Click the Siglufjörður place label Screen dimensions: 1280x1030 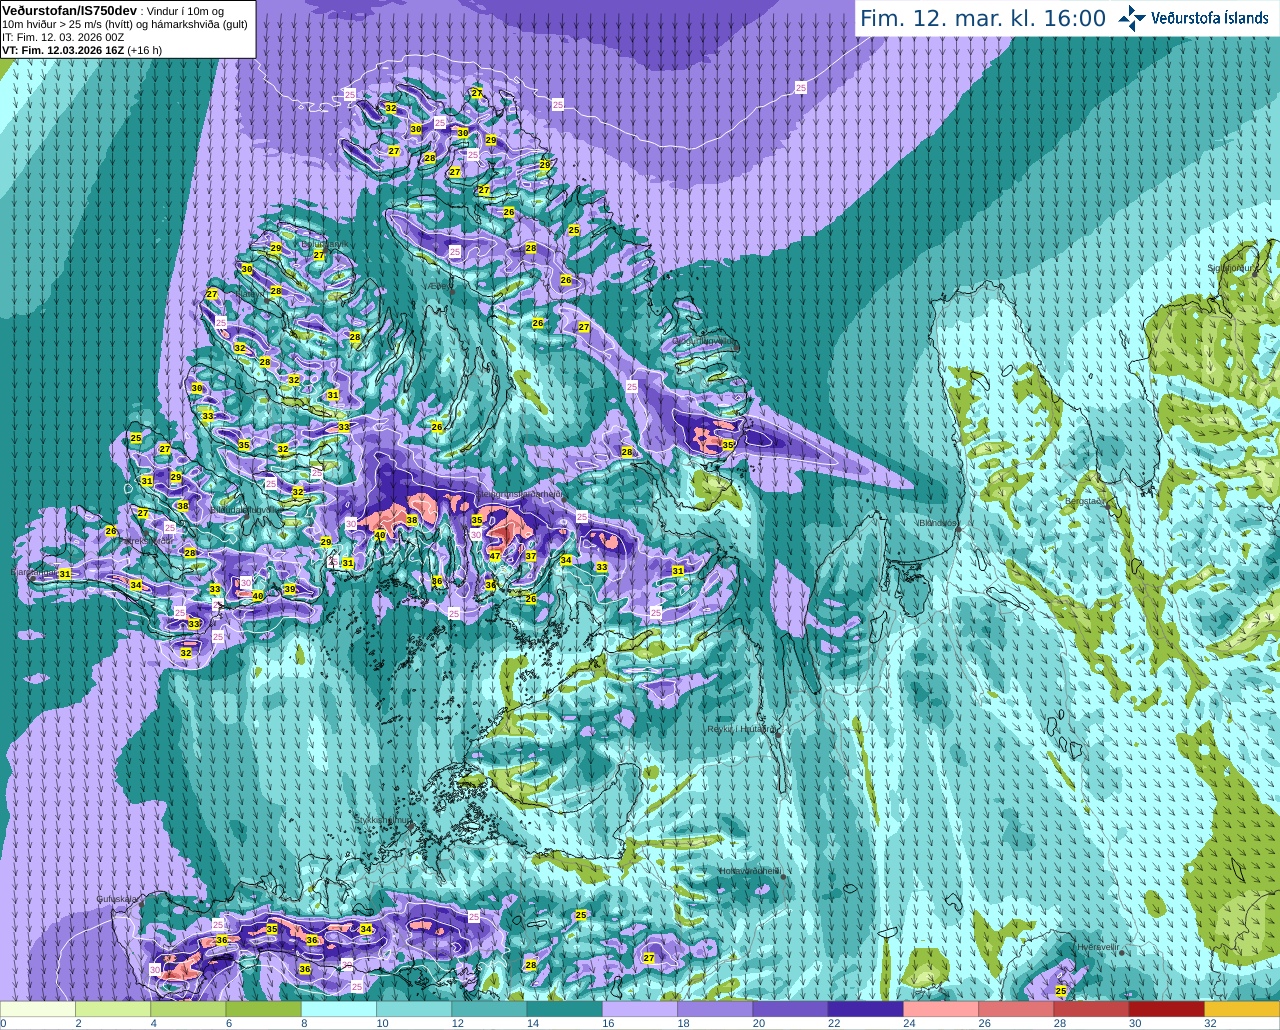pos(1233,268)
